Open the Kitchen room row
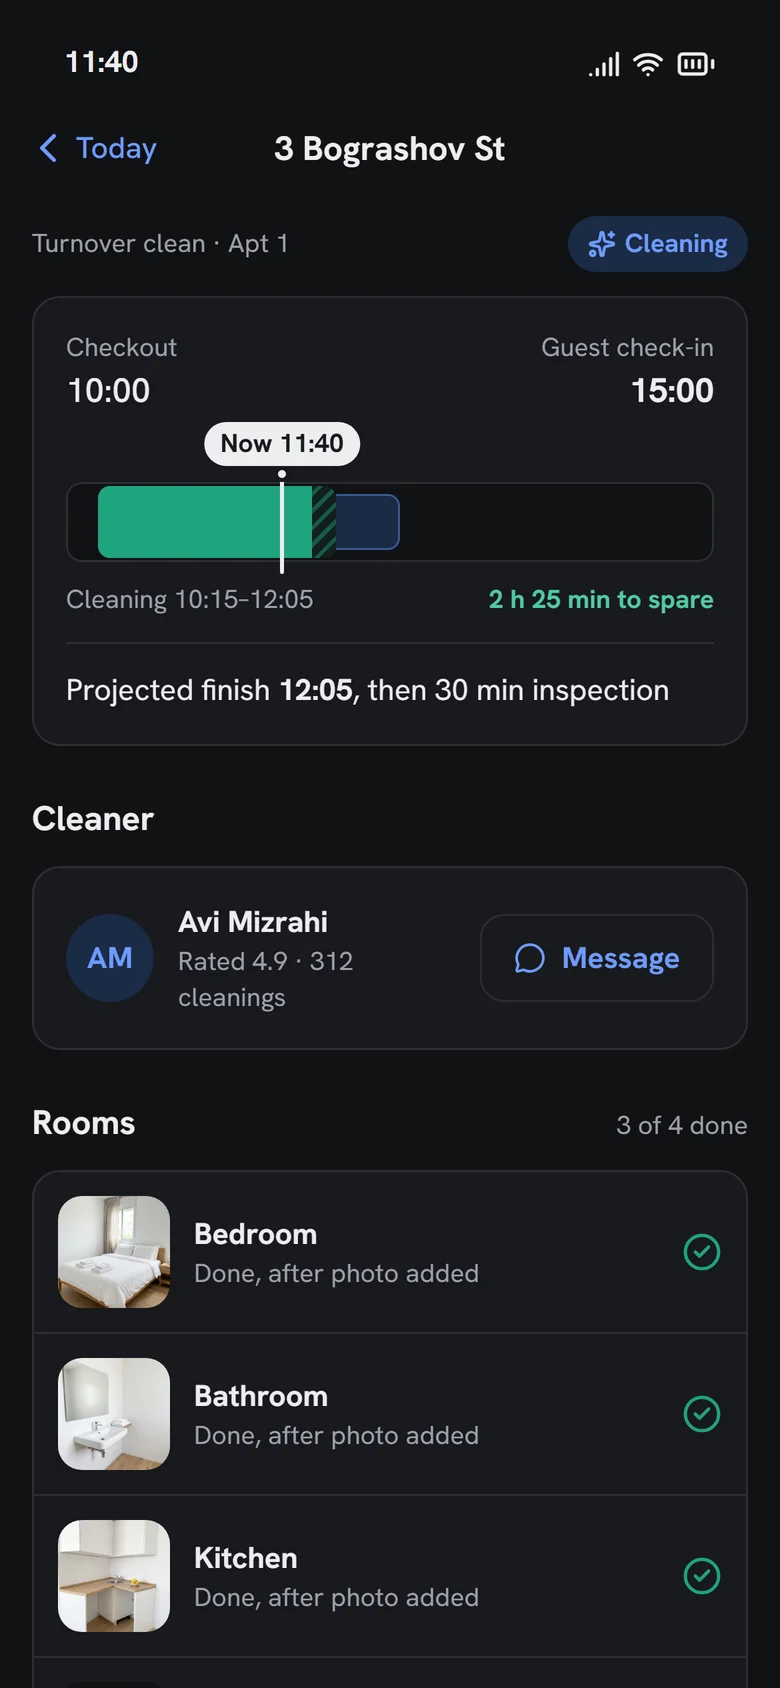Image resolution: width=780 pixels, height=1688 pixels. (390, 1576)
